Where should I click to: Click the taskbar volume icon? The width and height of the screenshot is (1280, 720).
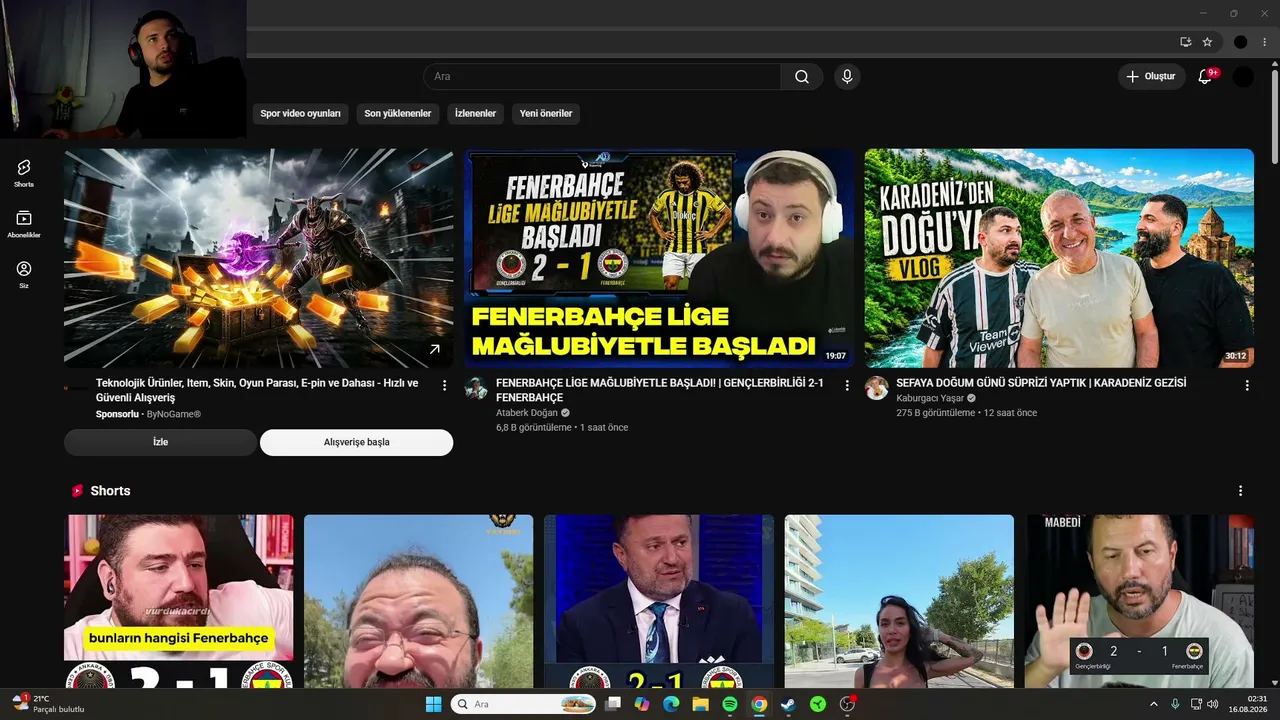tap(1213, 704)
